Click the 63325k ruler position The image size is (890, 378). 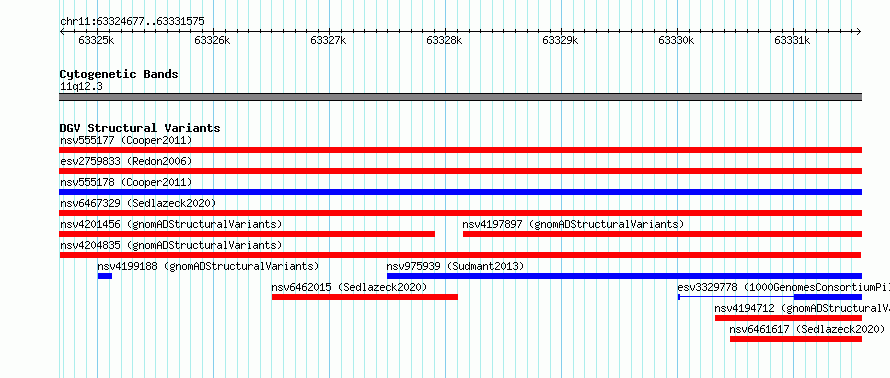(96, 40)
